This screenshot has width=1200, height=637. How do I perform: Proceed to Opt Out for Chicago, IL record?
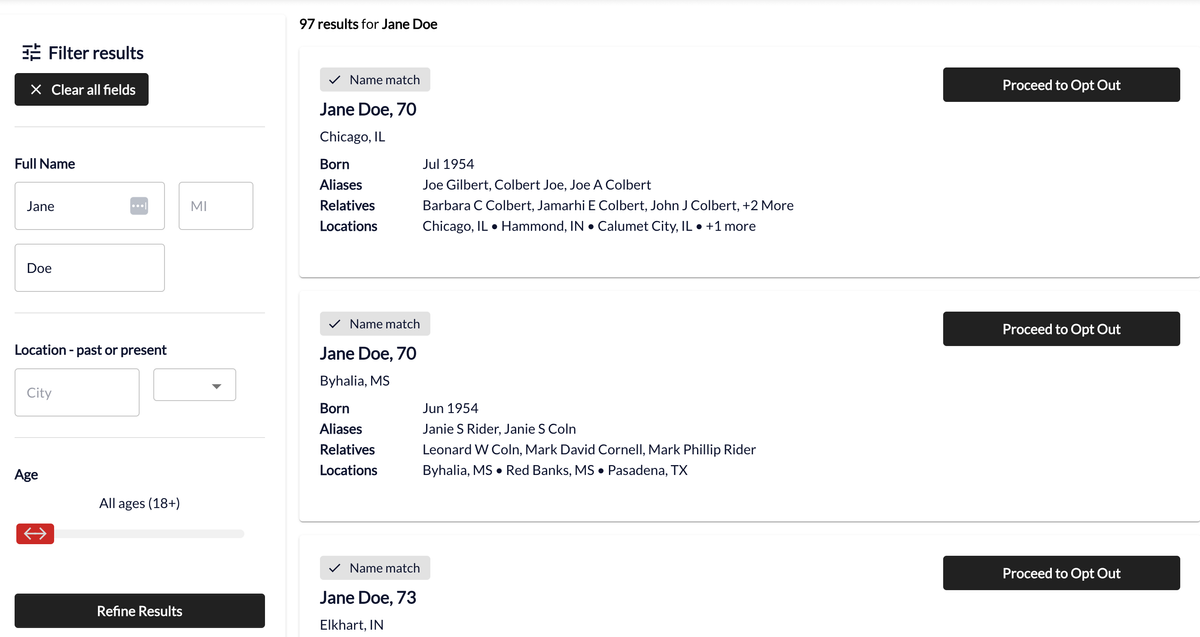pyautogui.click(x=1061, y=85)
